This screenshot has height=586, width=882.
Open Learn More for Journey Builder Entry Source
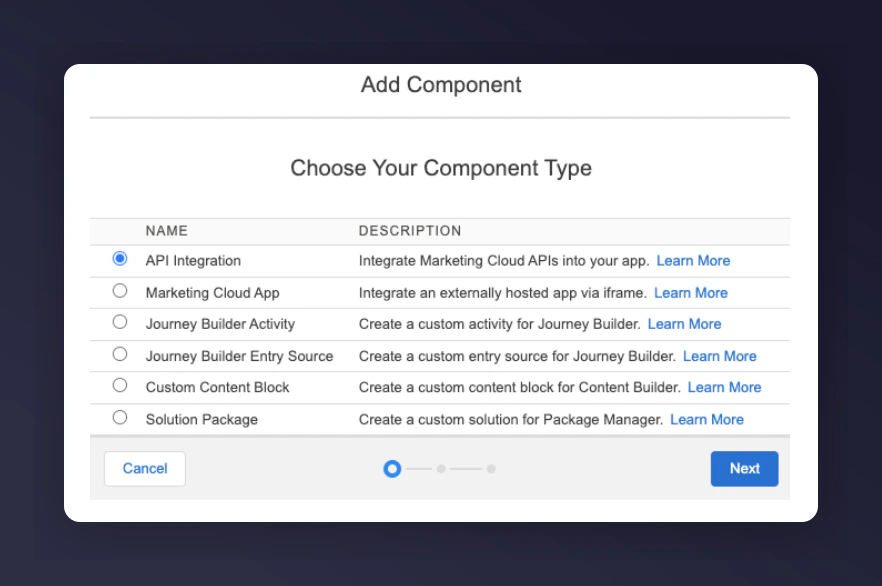coord(719,357)
